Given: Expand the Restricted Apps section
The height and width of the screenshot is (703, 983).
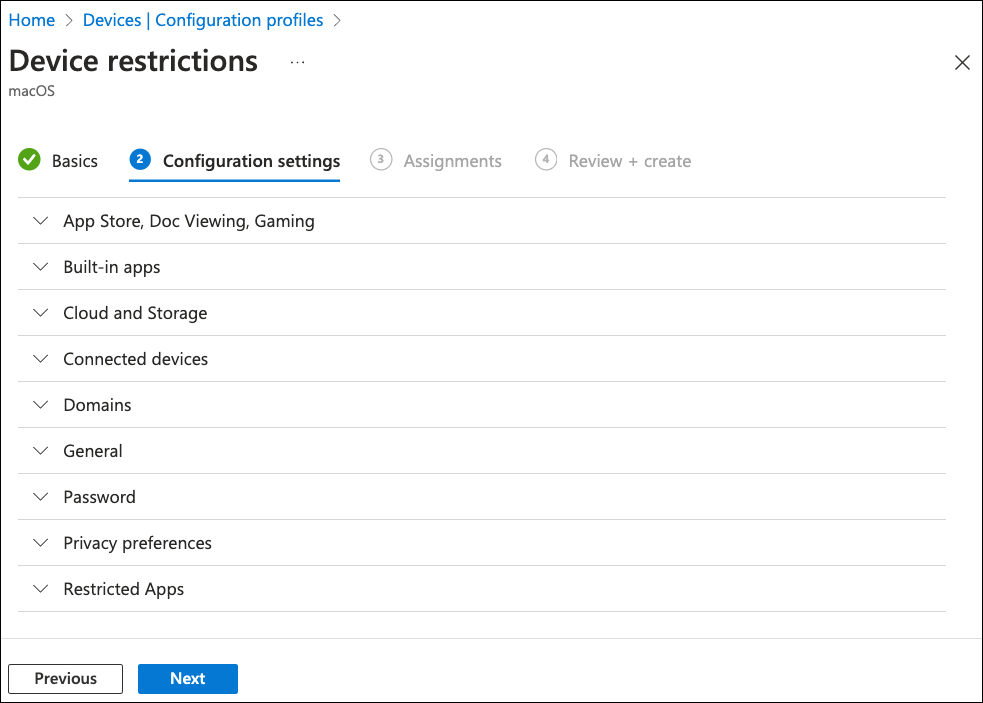Looking at the screenshot, I should pos(123,589).
